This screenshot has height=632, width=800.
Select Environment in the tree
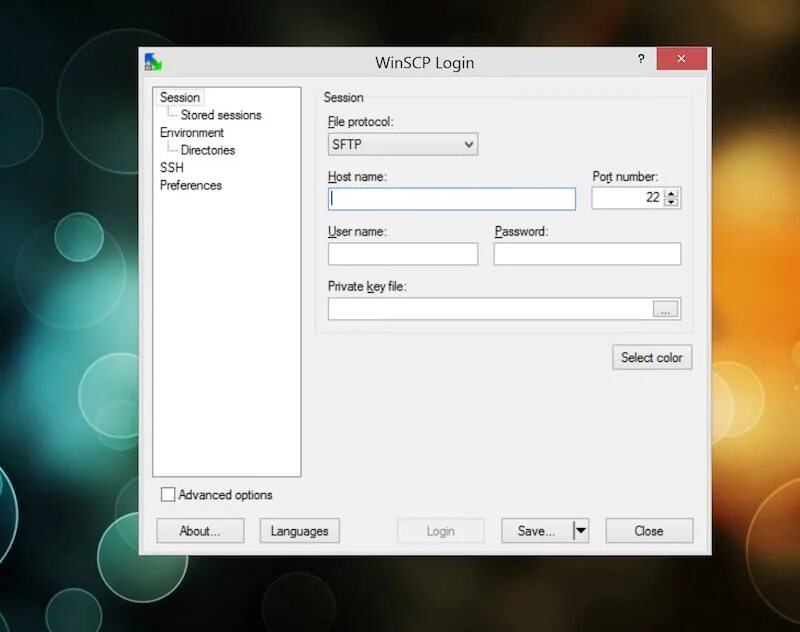pyautogui.click(x=192, y=133)
